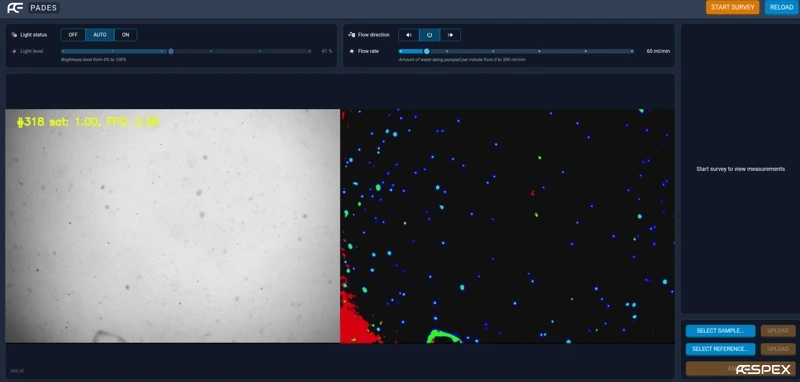
Task: Click the RELOAD button
Action: pyautogui.click(x=781, y=7)
